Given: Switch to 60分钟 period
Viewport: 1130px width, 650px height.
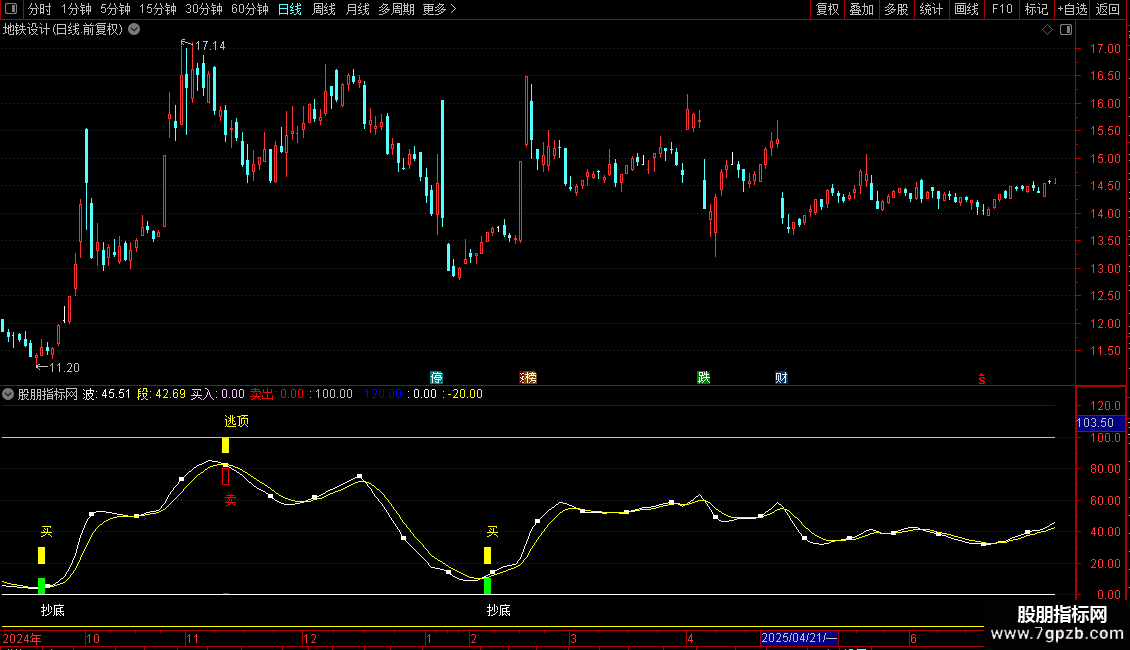Looking at the screenshot, I should 250,9.
